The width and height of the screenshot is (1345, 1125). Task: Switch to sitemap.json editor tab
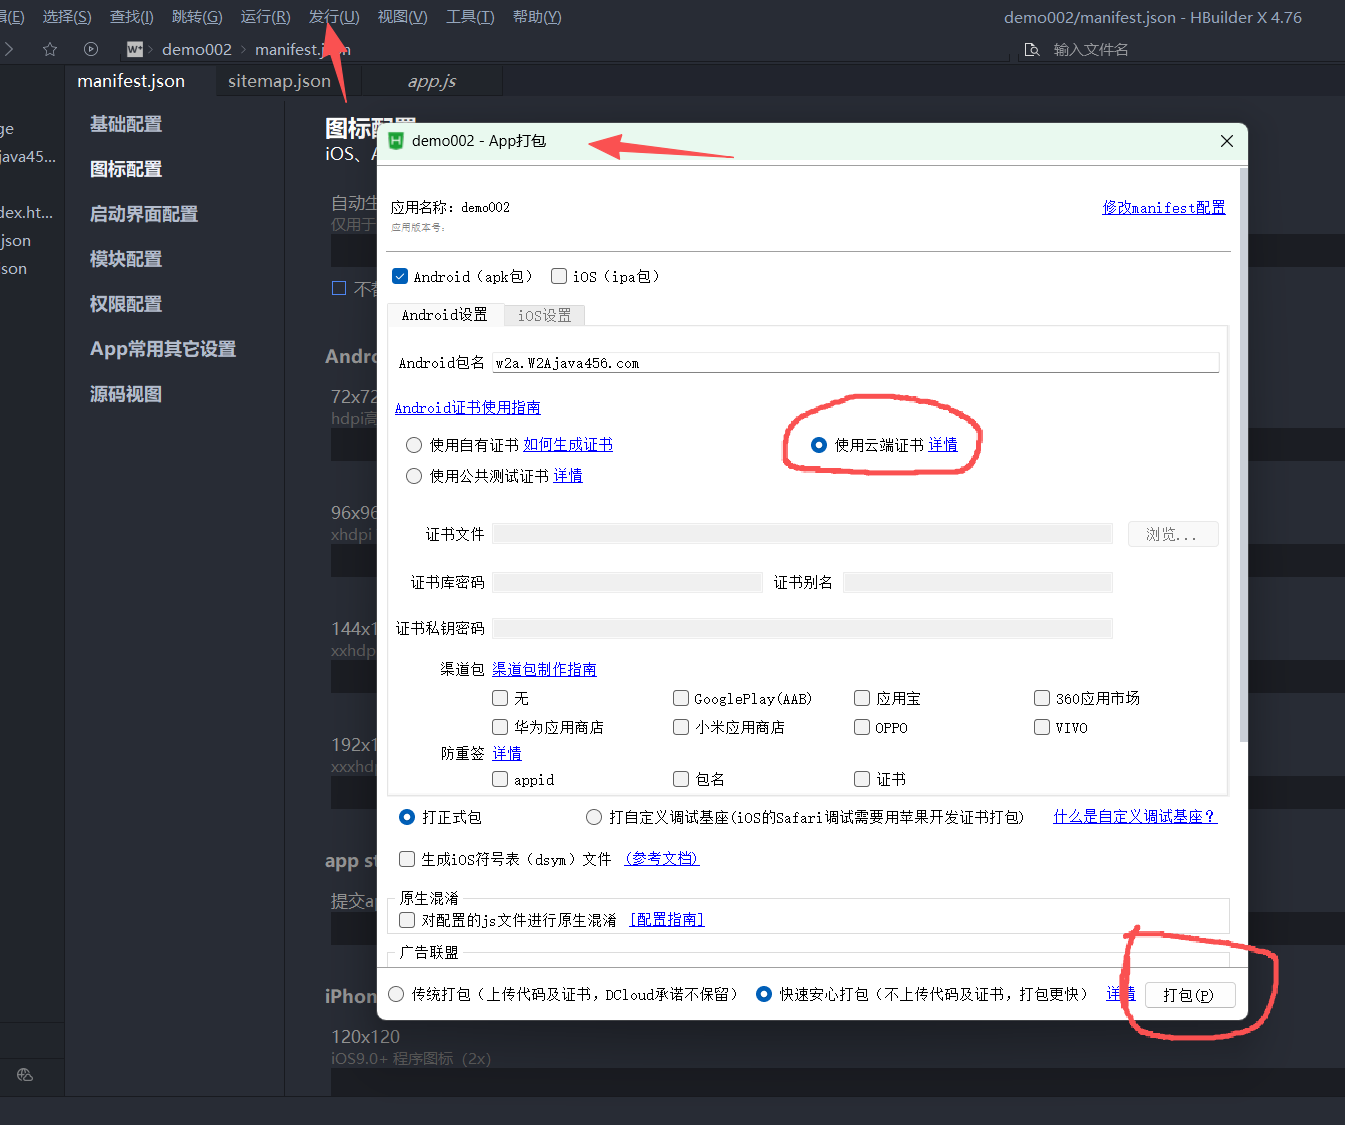coord(279,81)
